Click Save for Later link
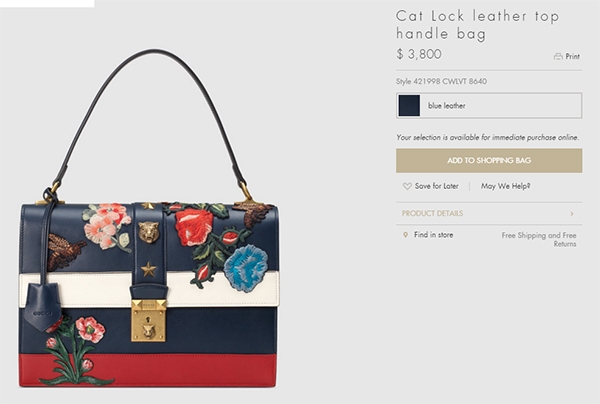 tap(437, 186)
